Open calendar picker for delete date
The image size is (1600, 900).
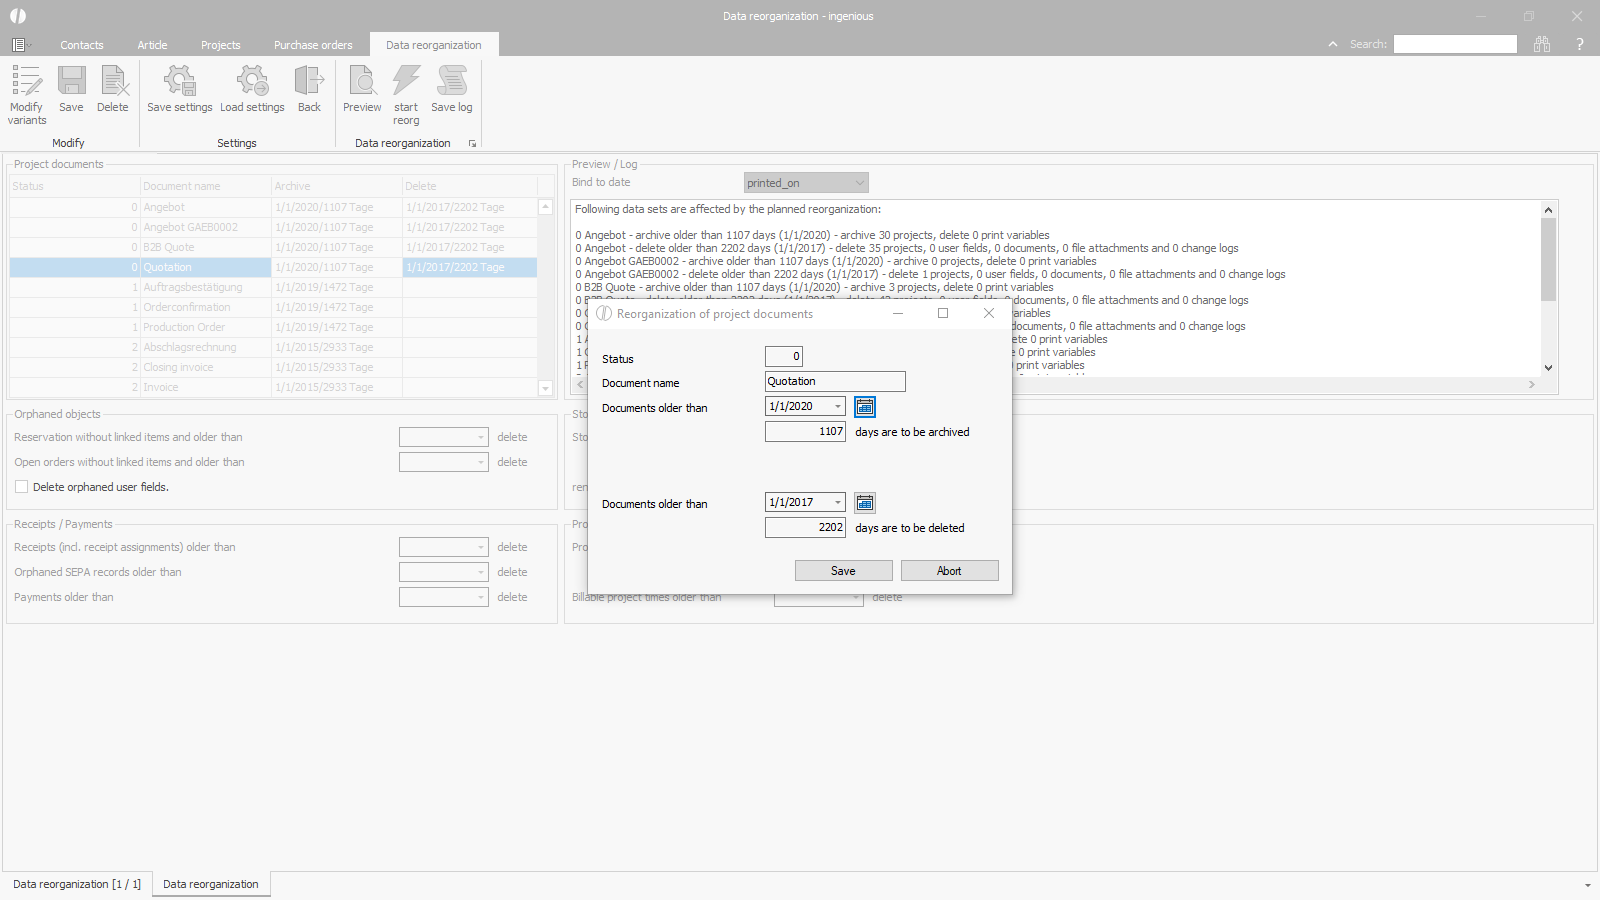point(865,503)
